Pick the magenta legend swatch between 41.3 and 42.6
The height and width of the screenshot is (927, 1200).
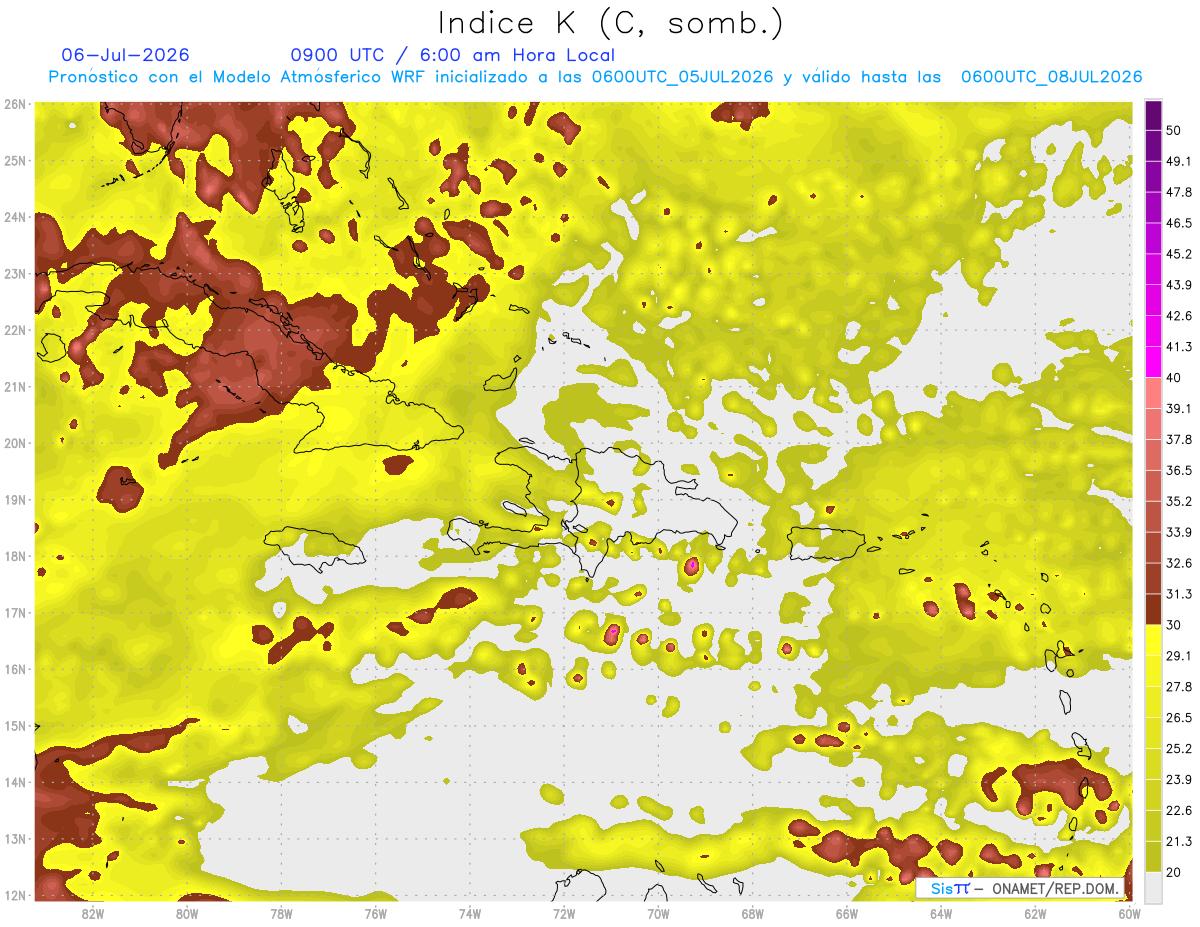1153,331
